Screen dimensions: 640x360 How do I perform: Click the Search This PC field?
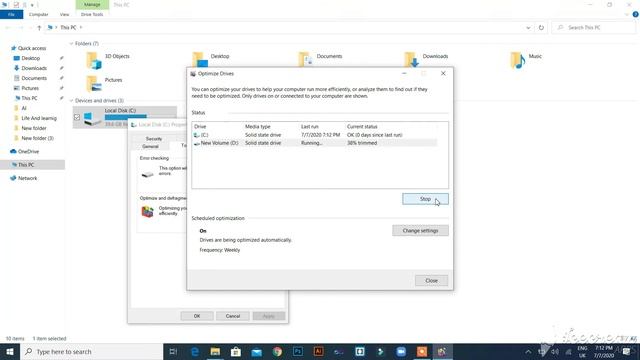click(594, 27)
